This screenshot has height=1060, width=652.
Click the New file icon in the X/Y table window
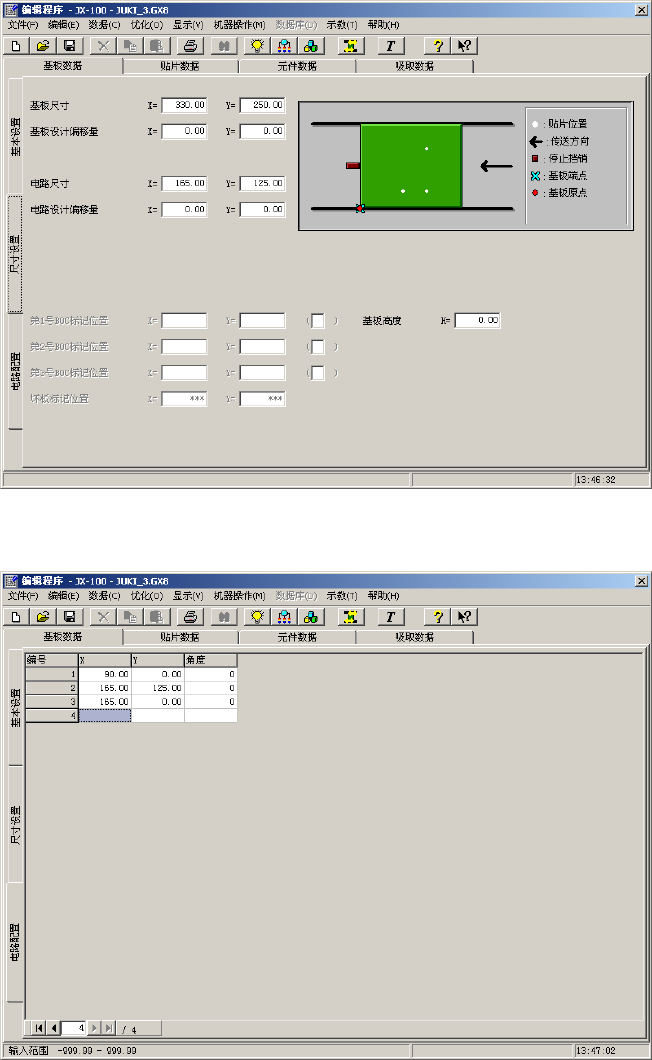coord(16,617)
